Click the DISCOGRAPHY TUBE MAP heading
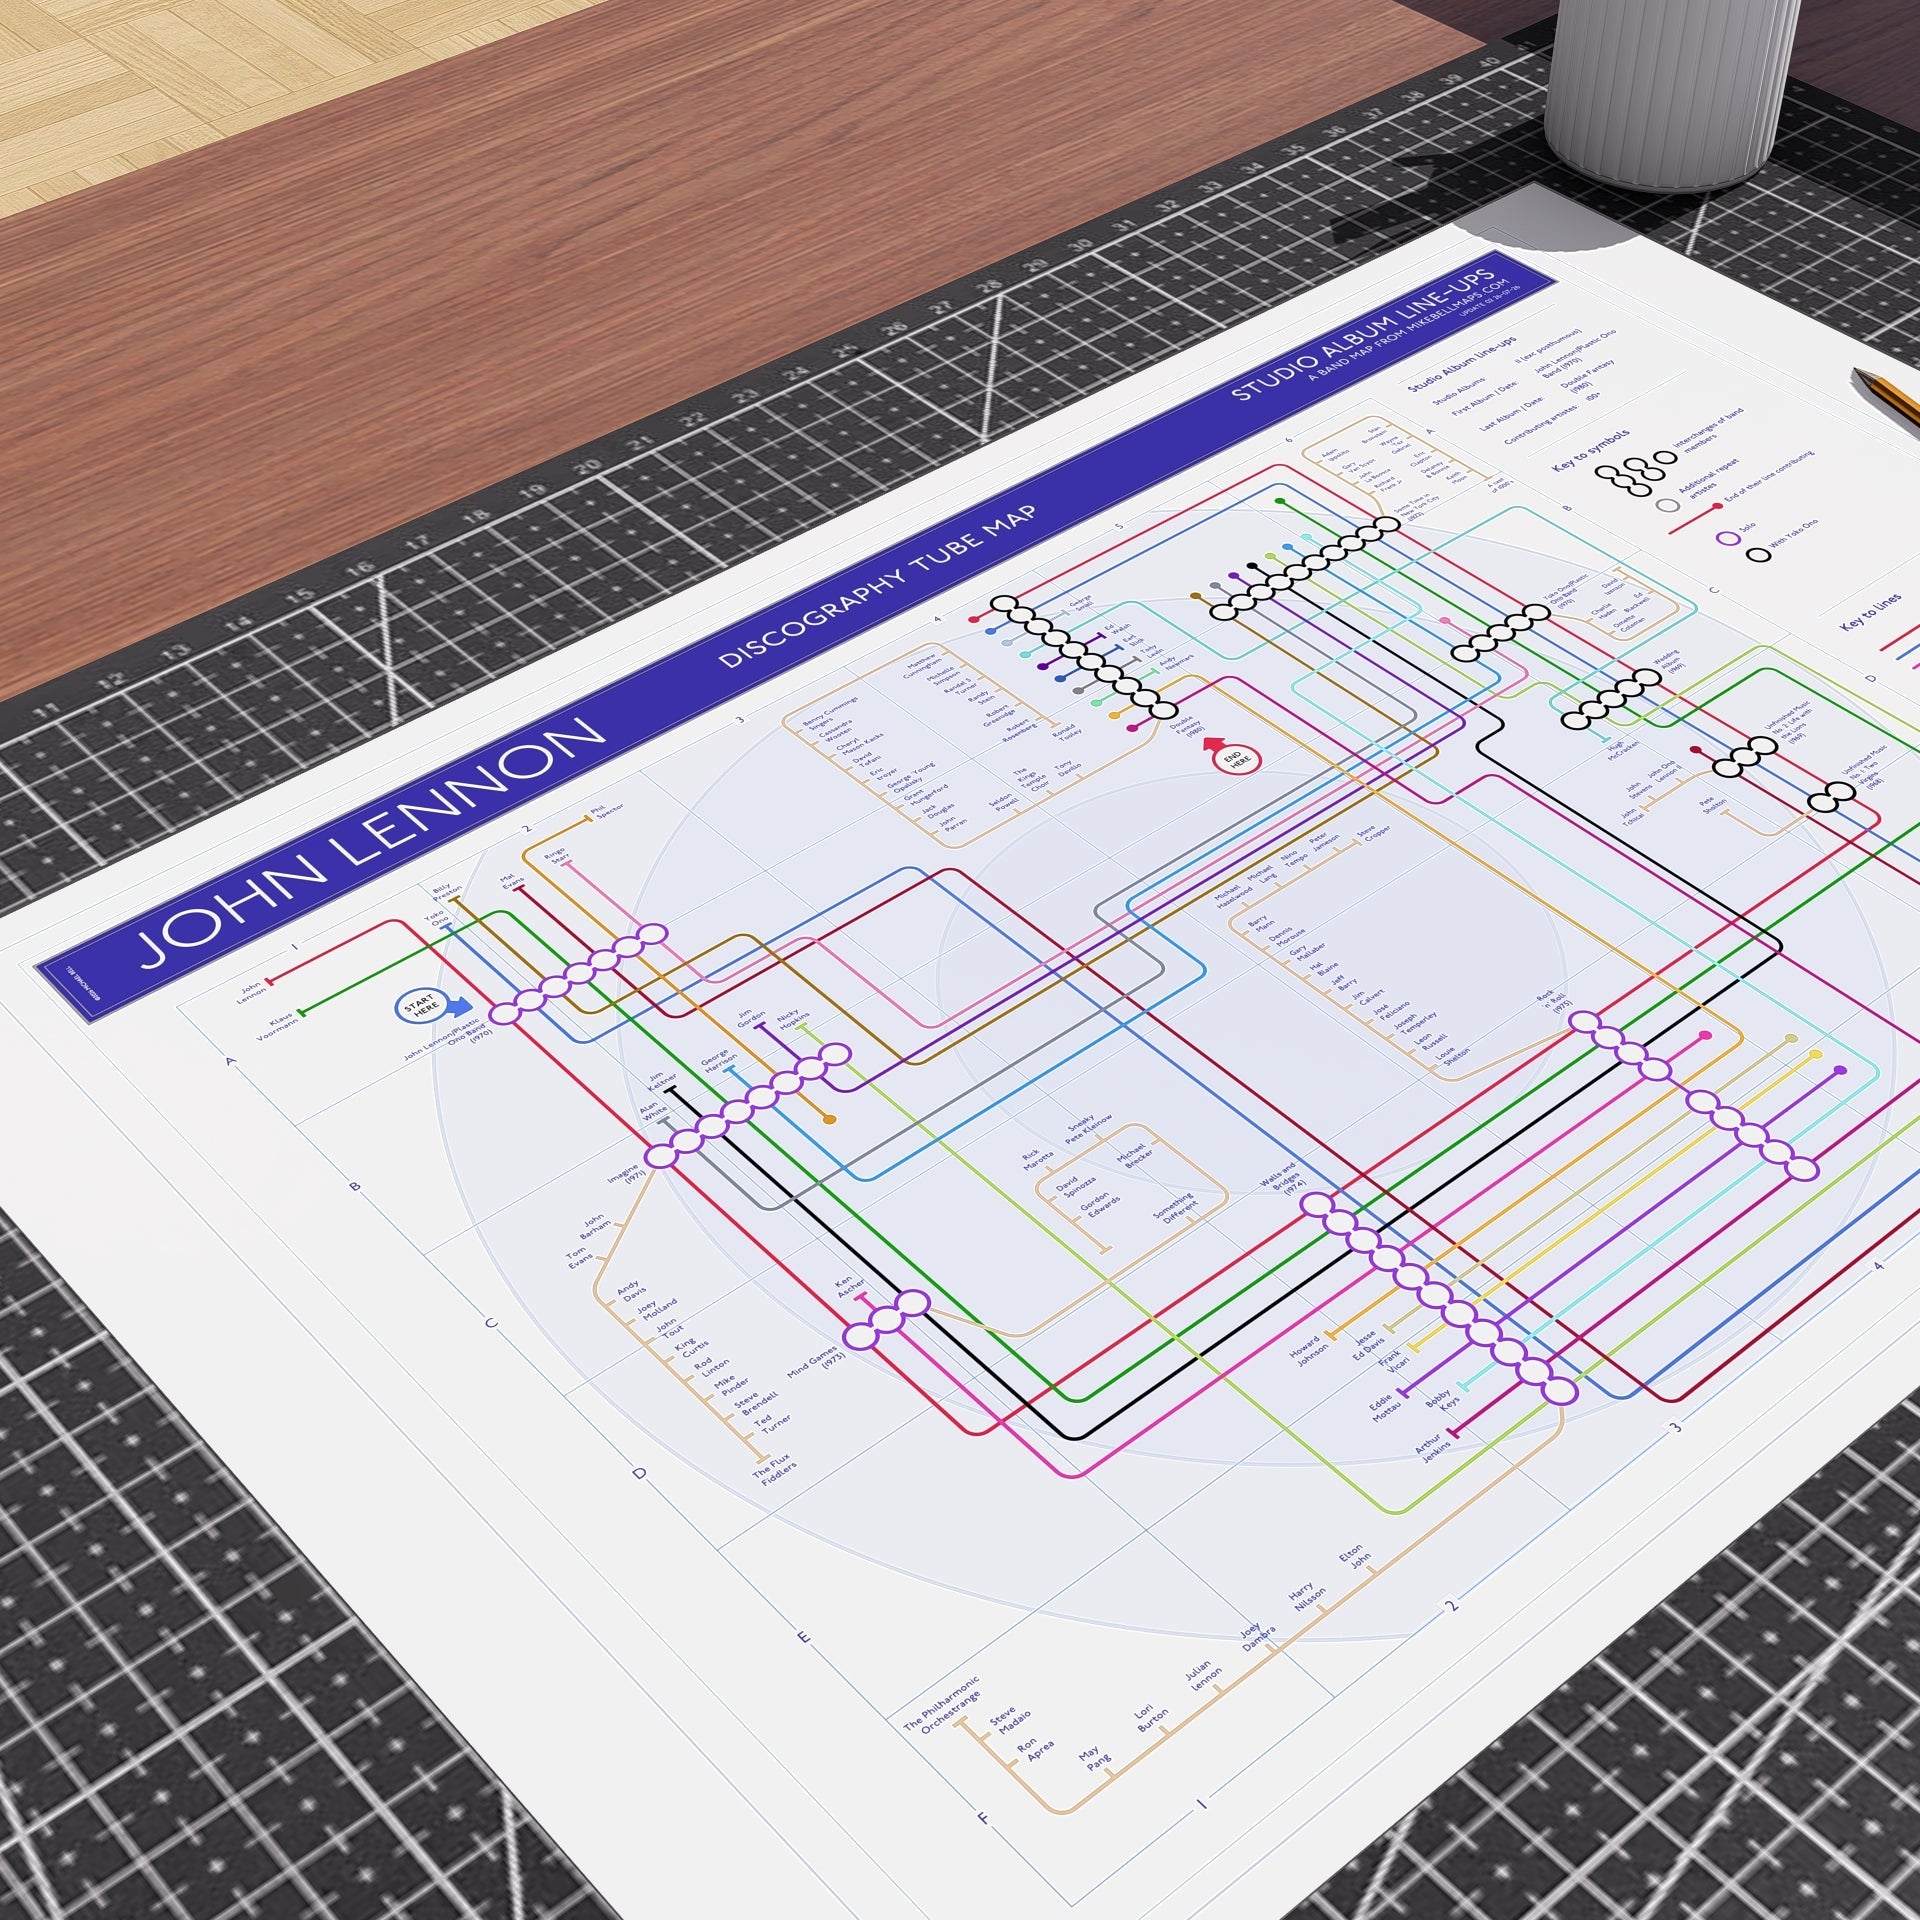1920x1920 pixels. point(878,586)
